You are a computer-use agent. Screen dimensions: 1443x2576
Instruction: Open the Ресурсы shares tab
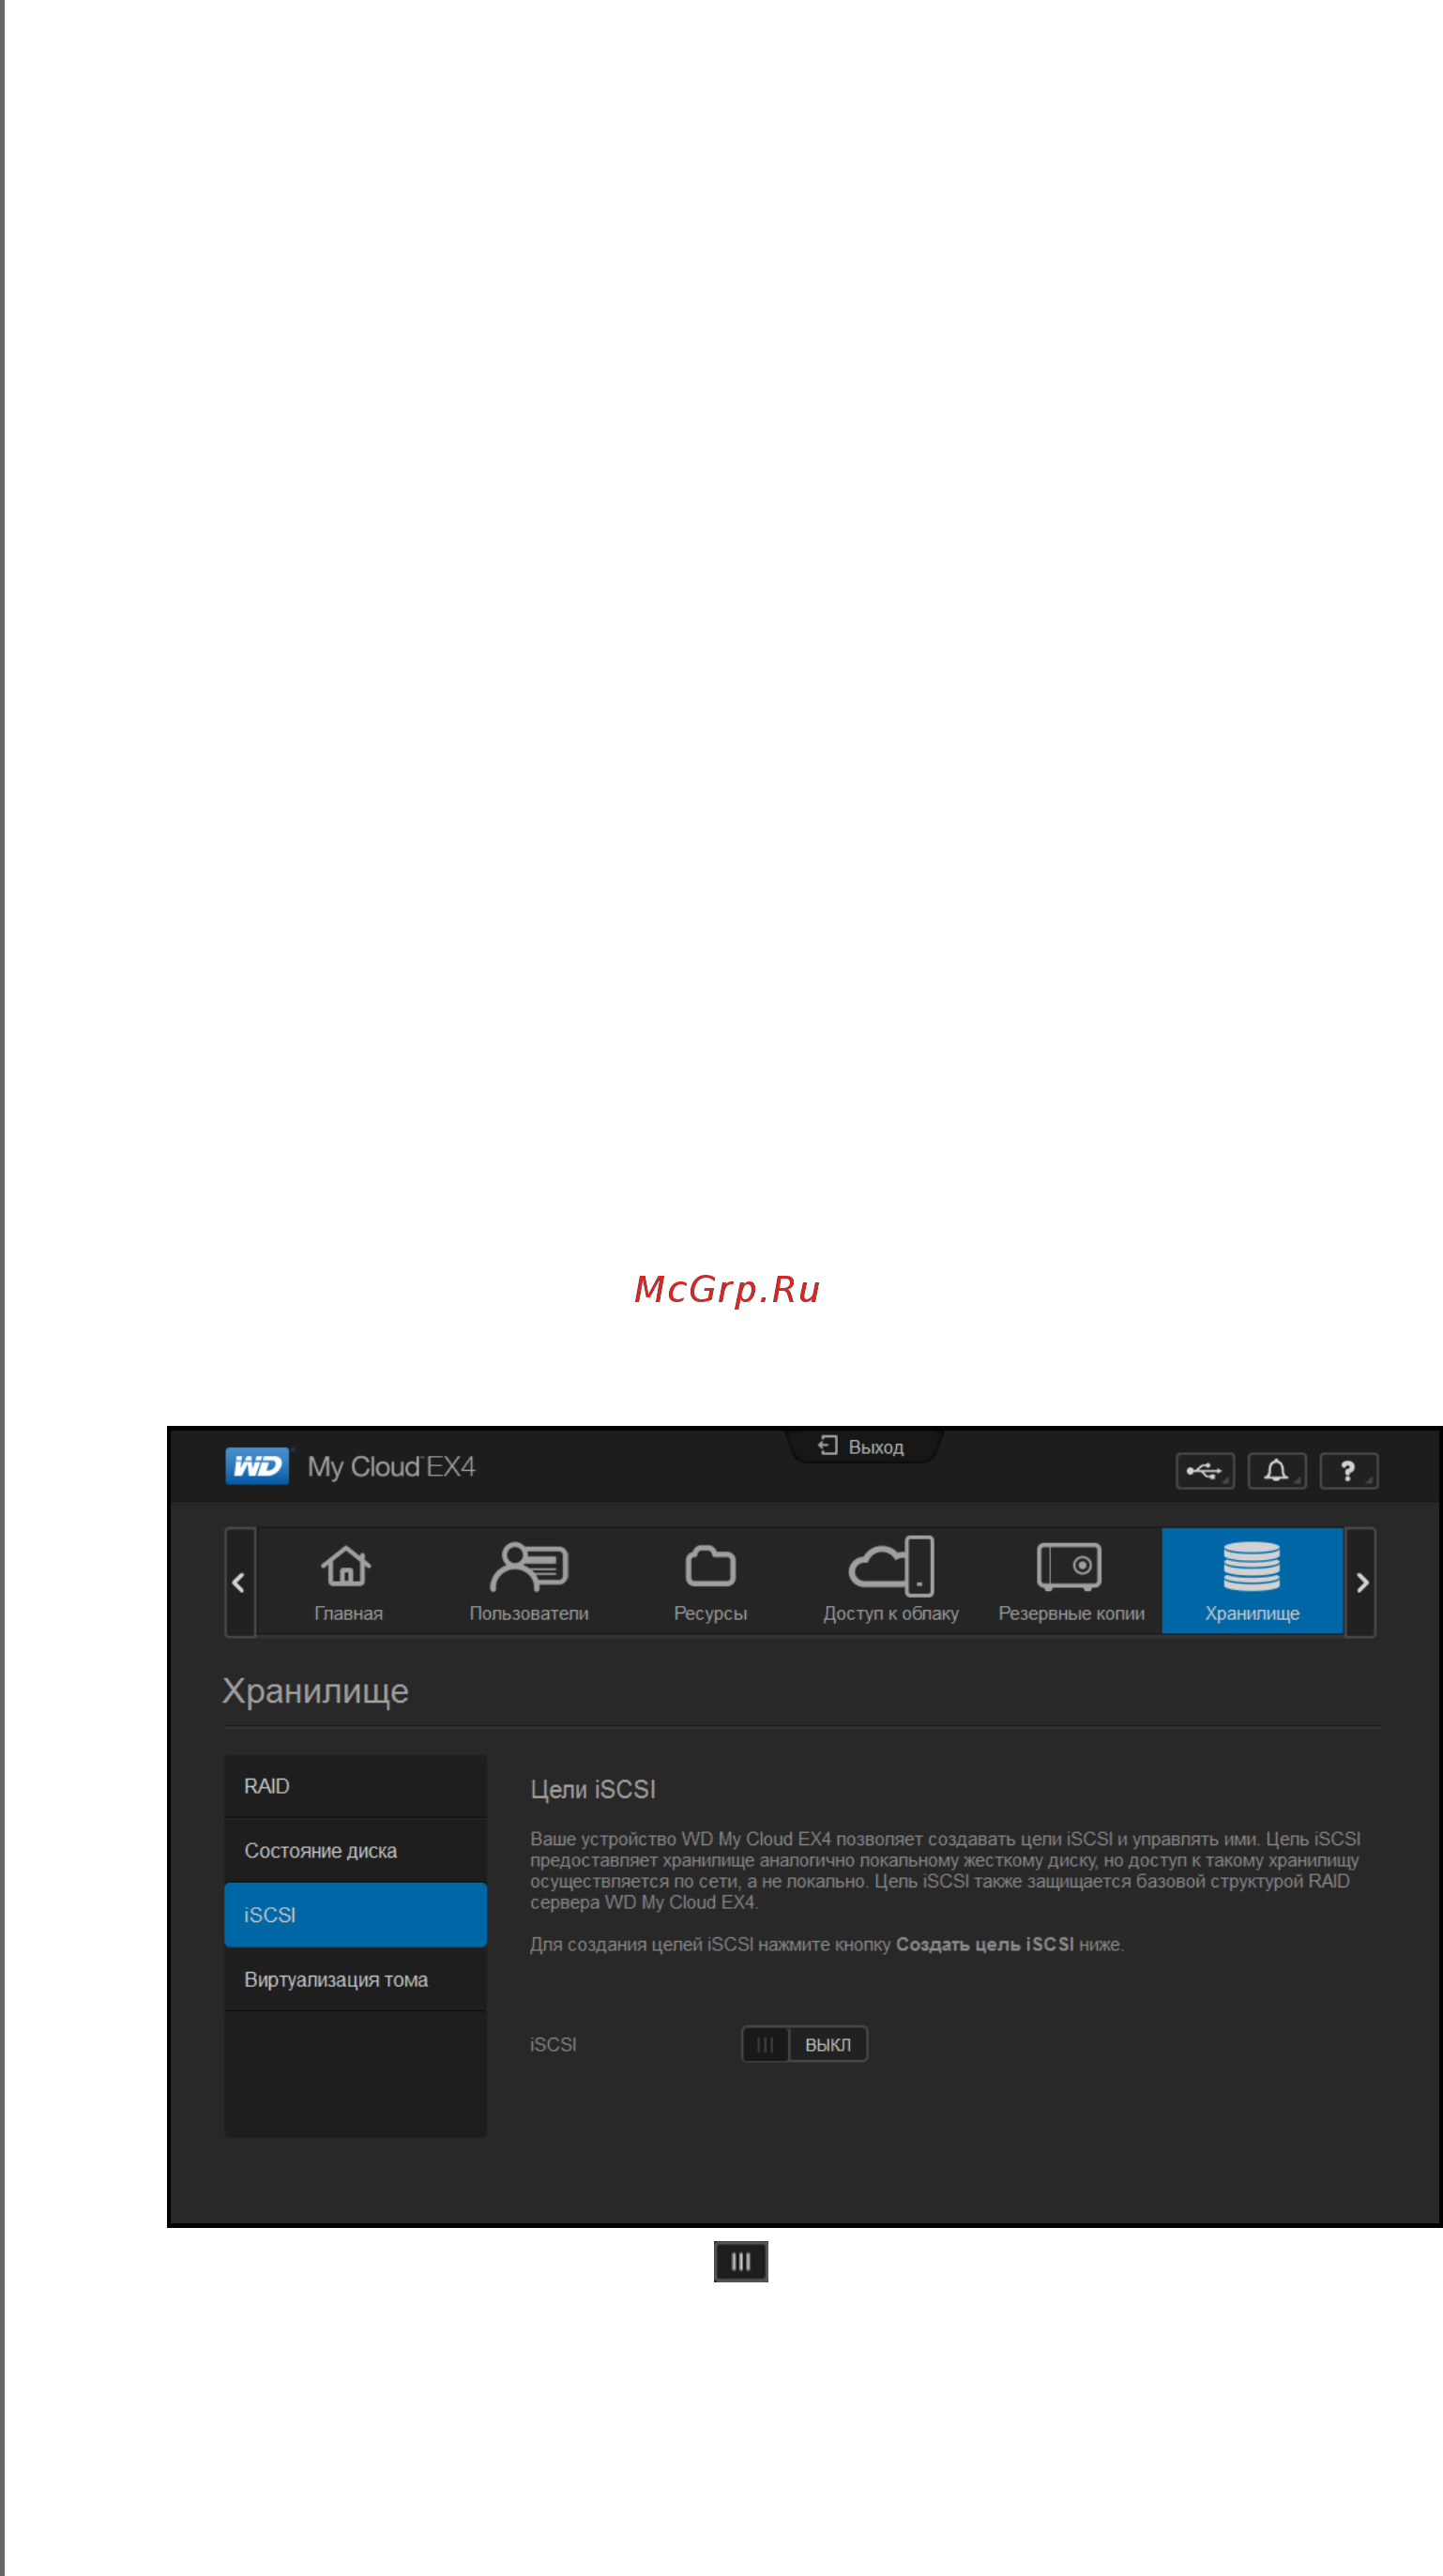[x=710, y=1582]
